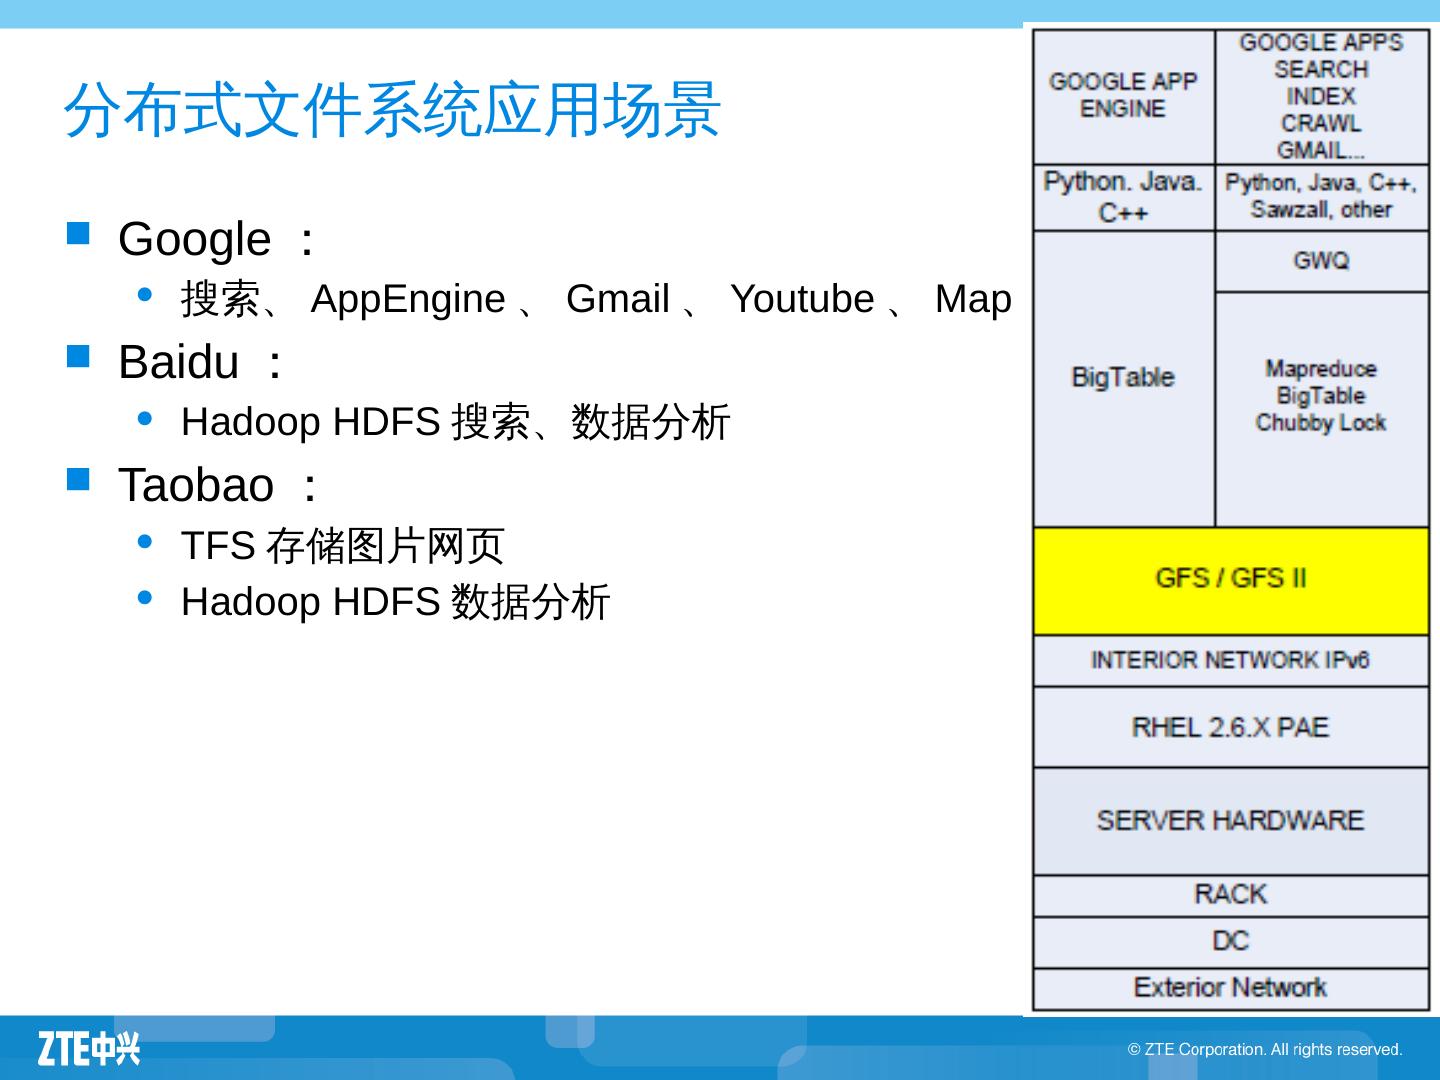Click the ZTE中兴 logo in the footer

[x=88, y=1048]
